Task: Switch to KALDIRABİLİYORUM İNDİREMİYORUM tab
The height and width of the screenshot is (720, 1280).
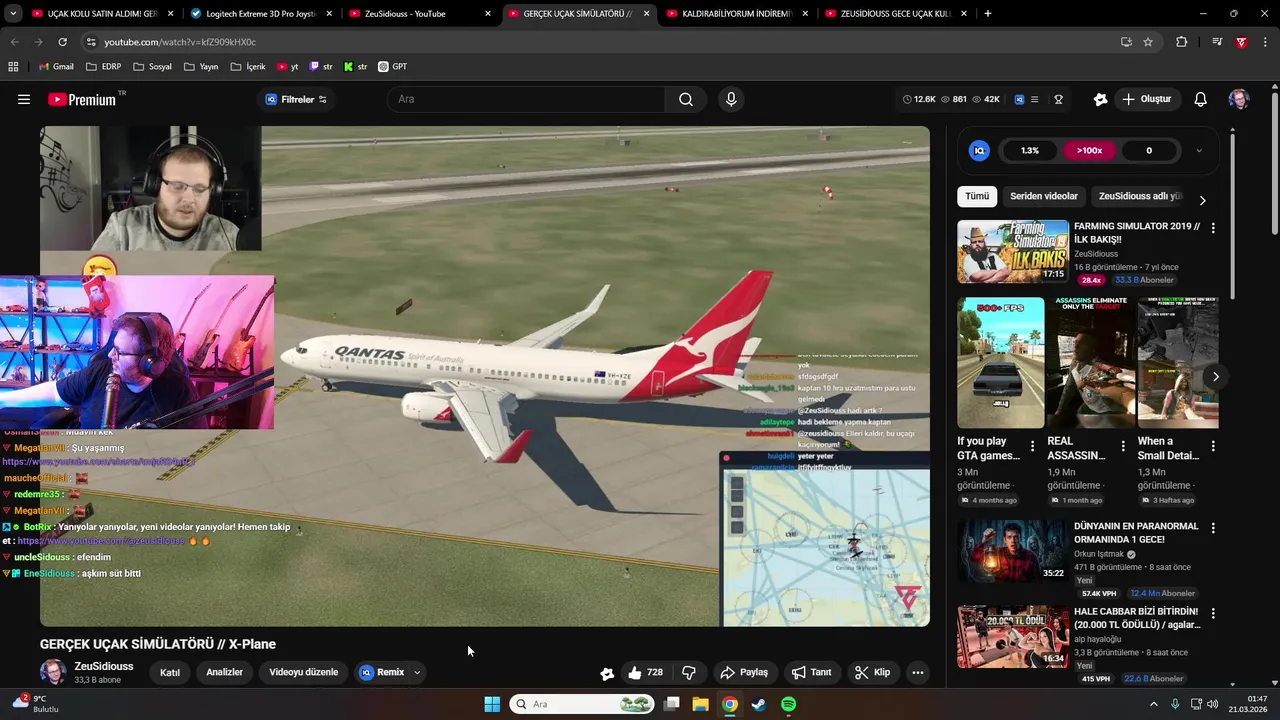Action: coord(737,14)
